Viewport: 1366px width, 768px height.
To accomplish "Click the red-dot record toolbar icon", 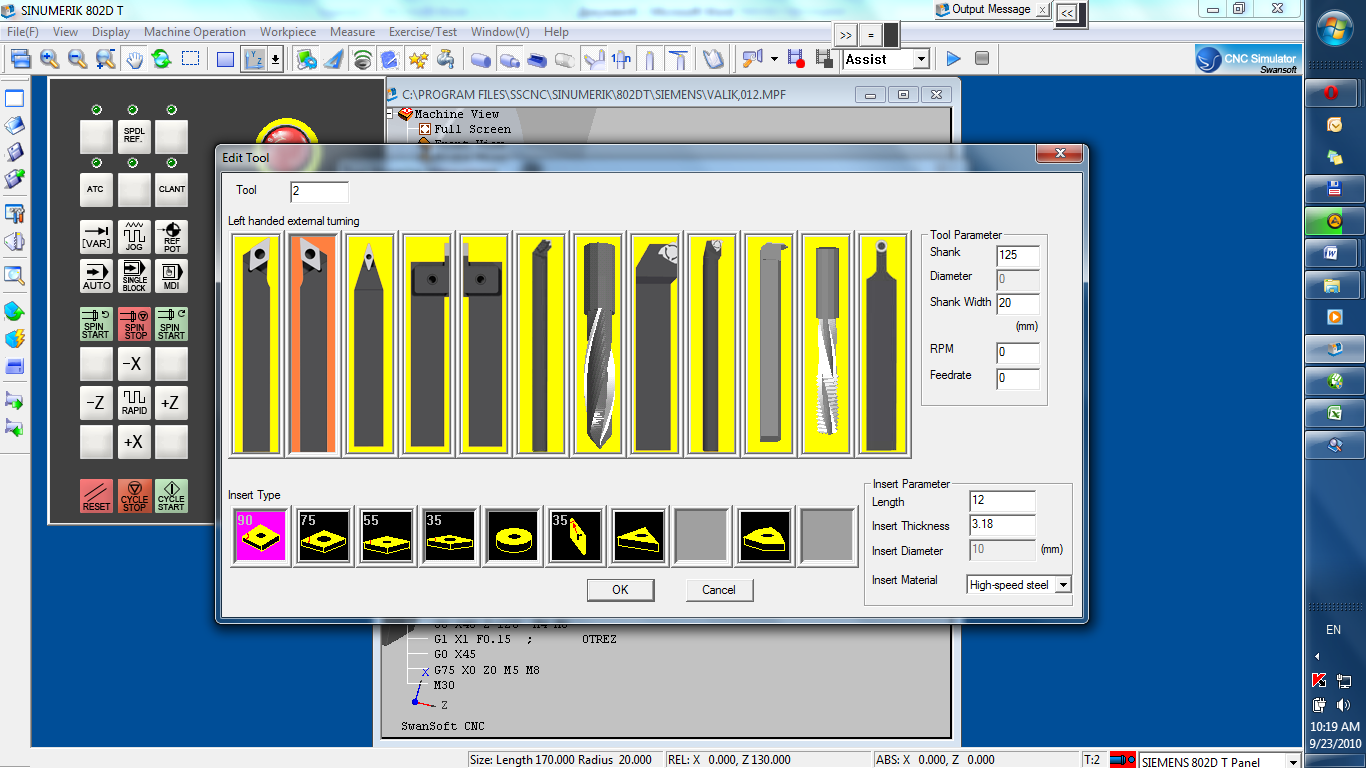I will [x=796, y=59].
